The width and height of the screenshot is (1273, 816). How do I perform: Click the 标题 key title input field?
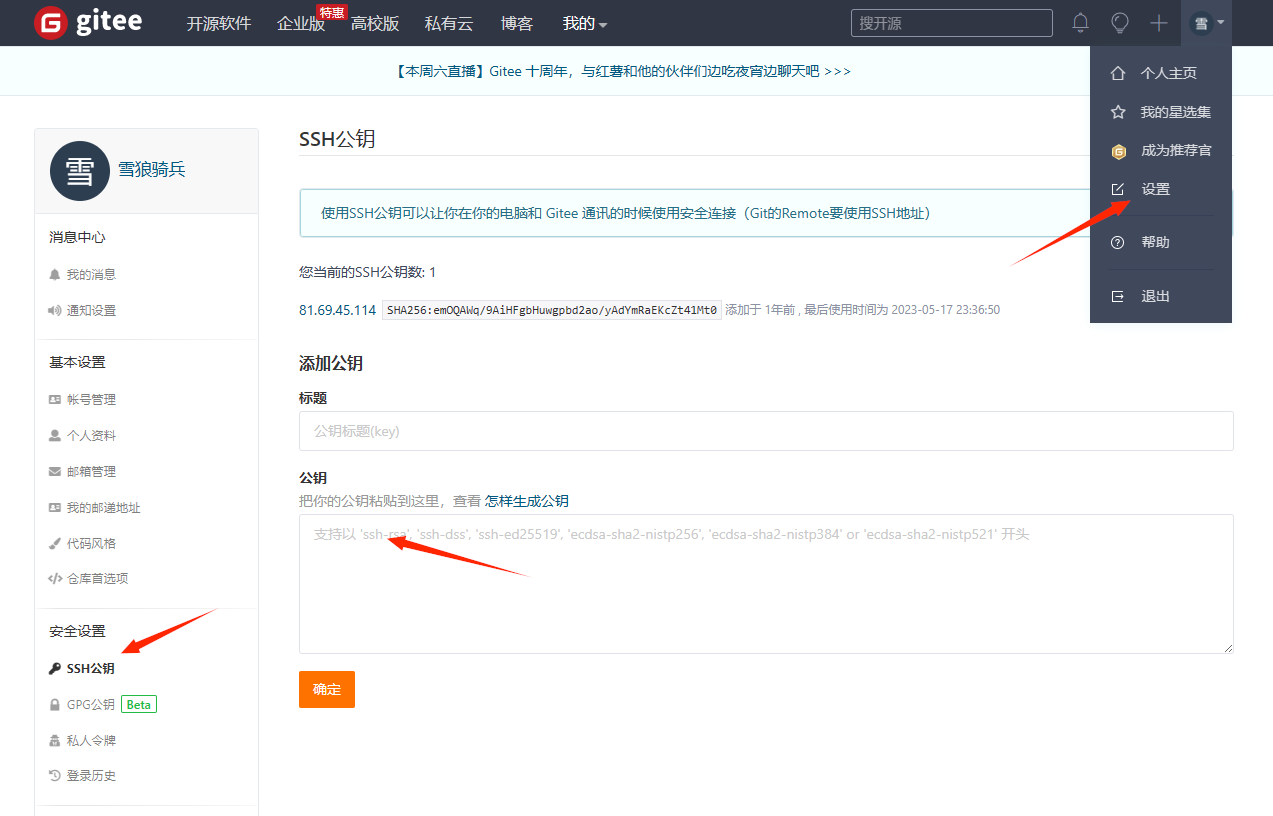pyautogui.click(x=765, y=431)
